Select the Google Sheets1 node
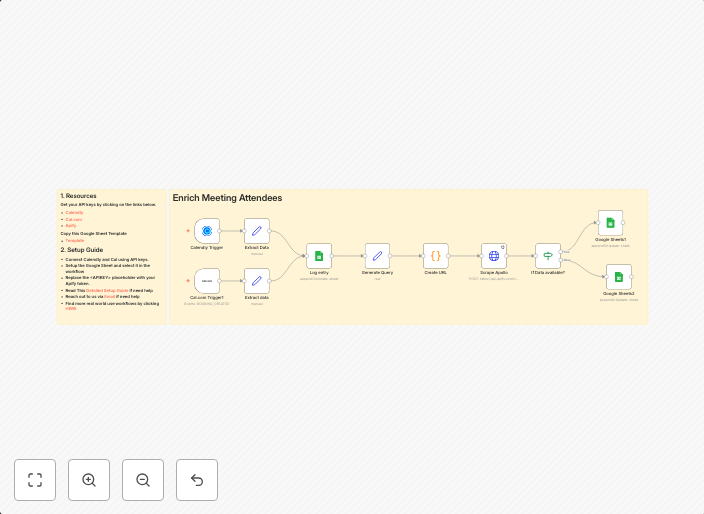The image size is (704, 514). (x=610, y=223)
